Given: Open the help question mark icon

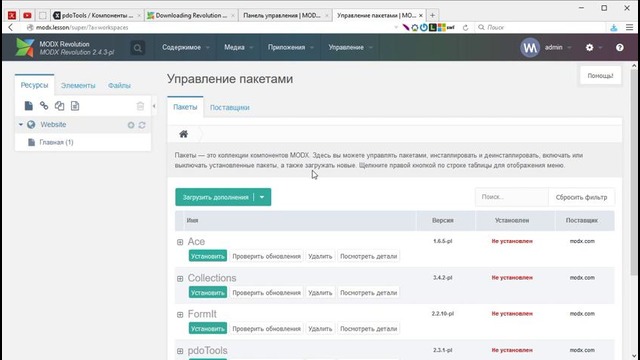Looking at the screenshot, I should (x=620, y=47).
